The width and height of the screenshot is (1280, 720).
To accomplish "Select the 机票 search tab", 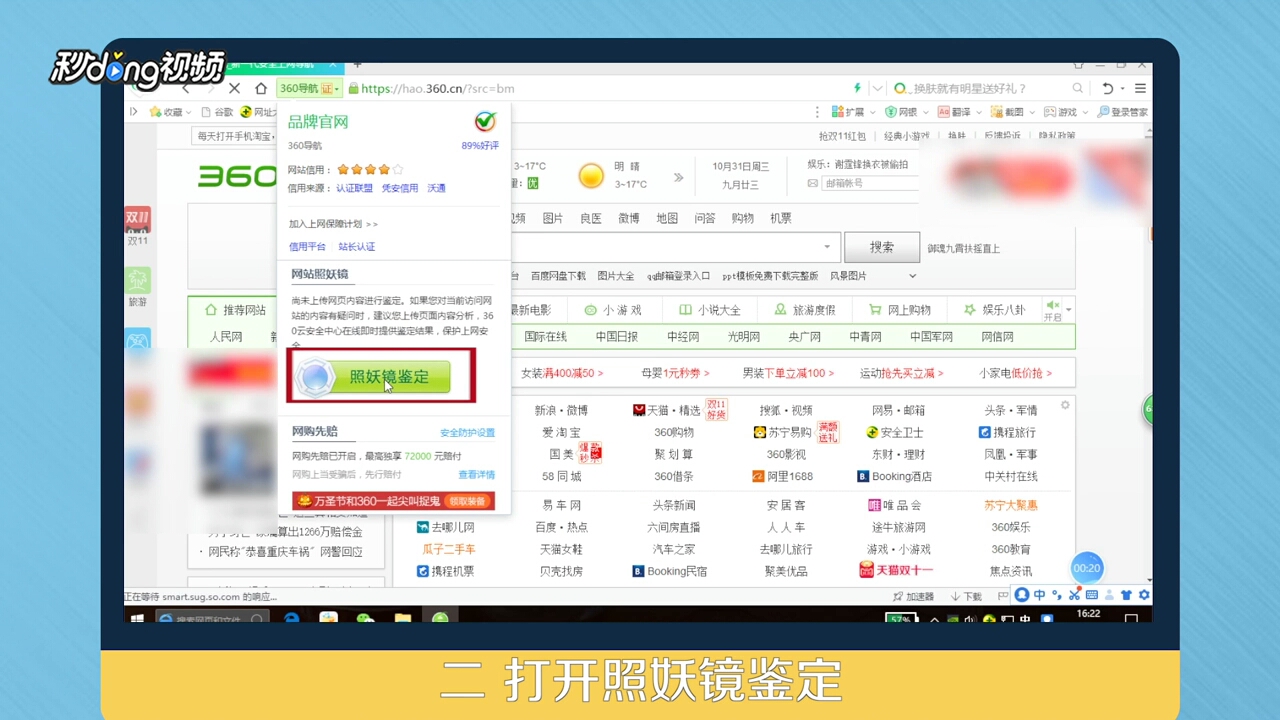I will pos(781,218).
